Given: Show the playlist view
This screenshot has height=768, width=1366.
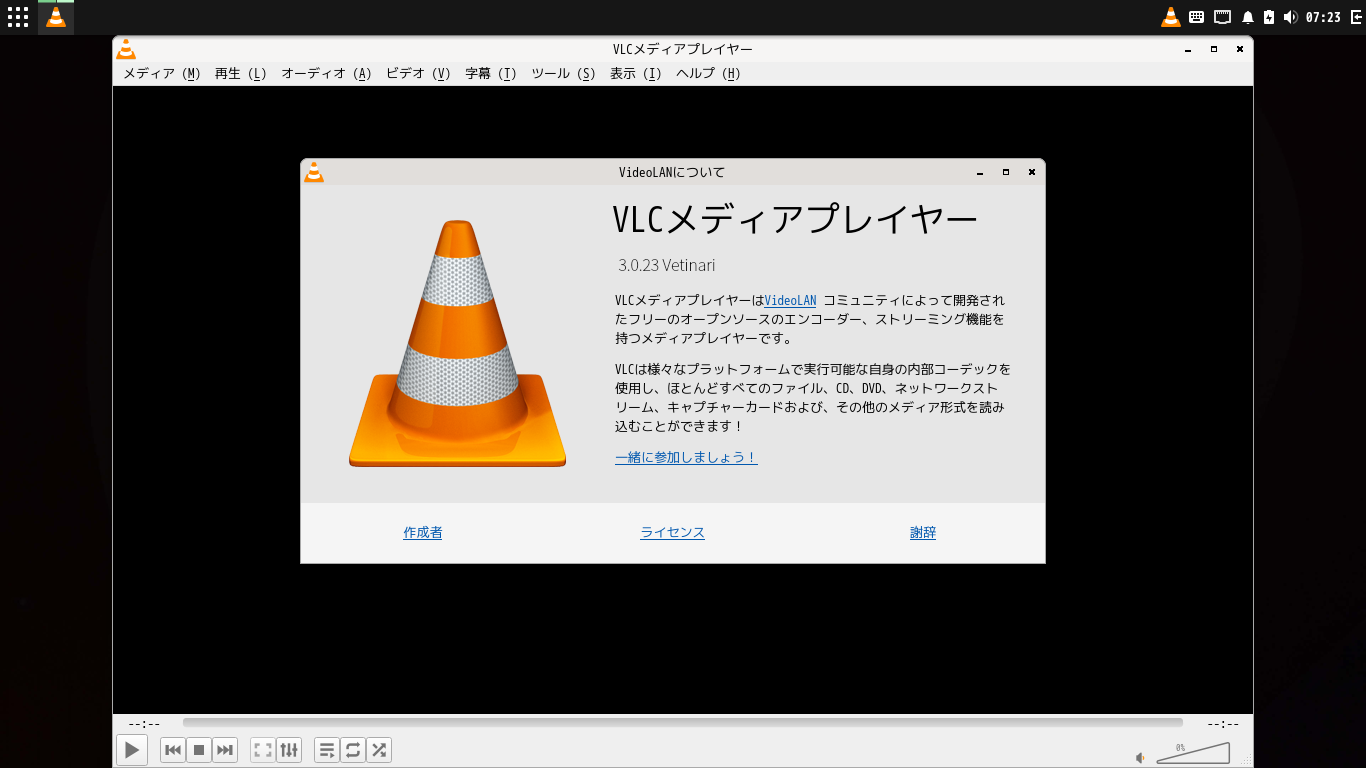Looking at the screenshot, I should click(x=327, y=750).
